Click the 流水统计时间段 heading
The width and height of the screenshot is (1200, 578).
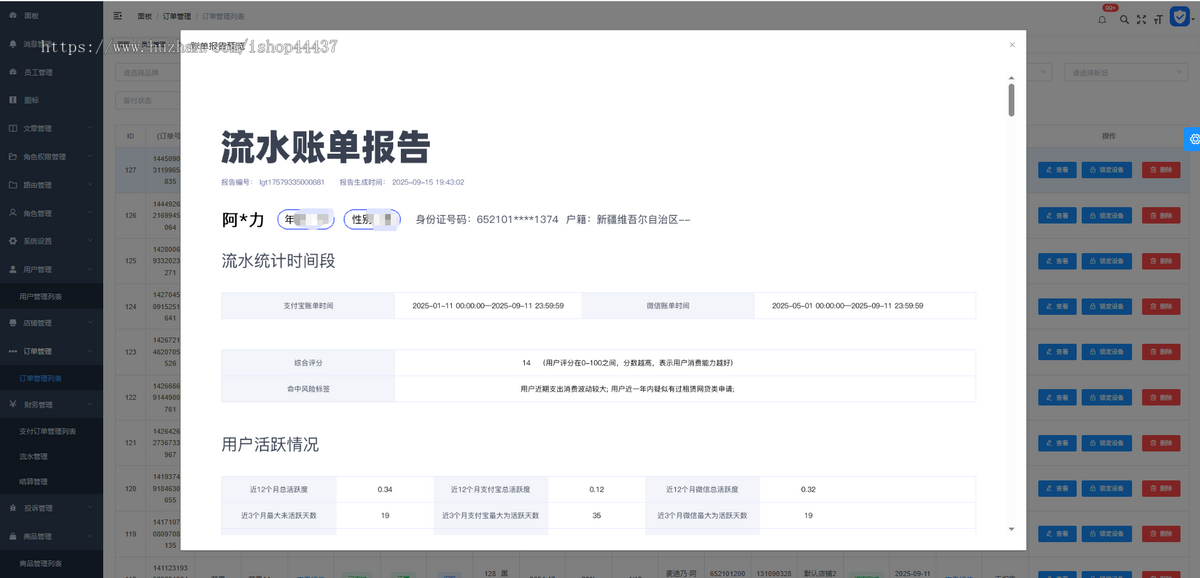click(278, 260)
